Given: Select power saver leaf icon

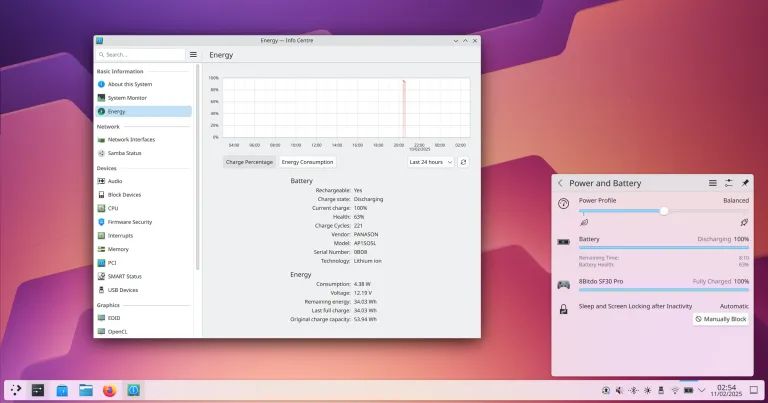Looking at the screenshot, I should 584,222.
